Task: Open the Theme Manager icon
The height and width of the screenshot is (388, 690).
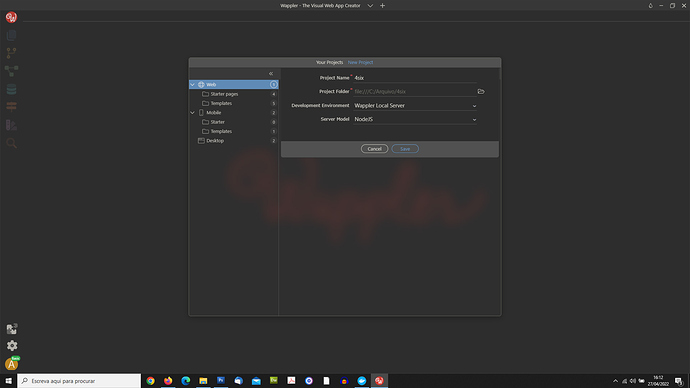Action: 11,125
